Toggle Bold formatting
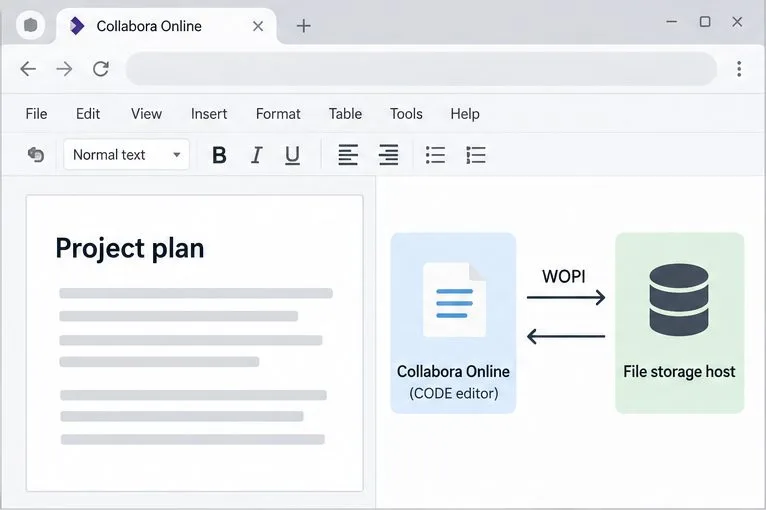This screenshot has height=510, width=766. pyautogui.click(x=219, y=155)
